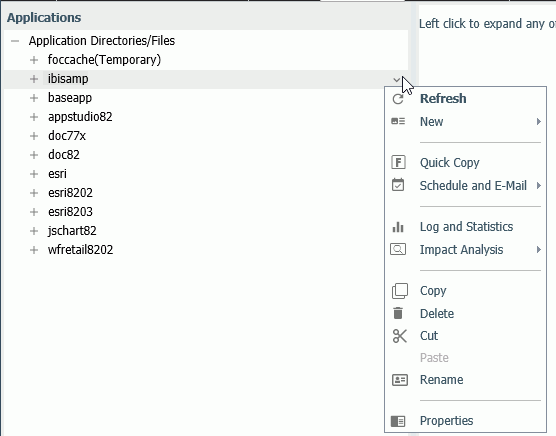Expand the appstudio82 folder
This screenshot has height=436, width=556.
click(x=34, y=117)
